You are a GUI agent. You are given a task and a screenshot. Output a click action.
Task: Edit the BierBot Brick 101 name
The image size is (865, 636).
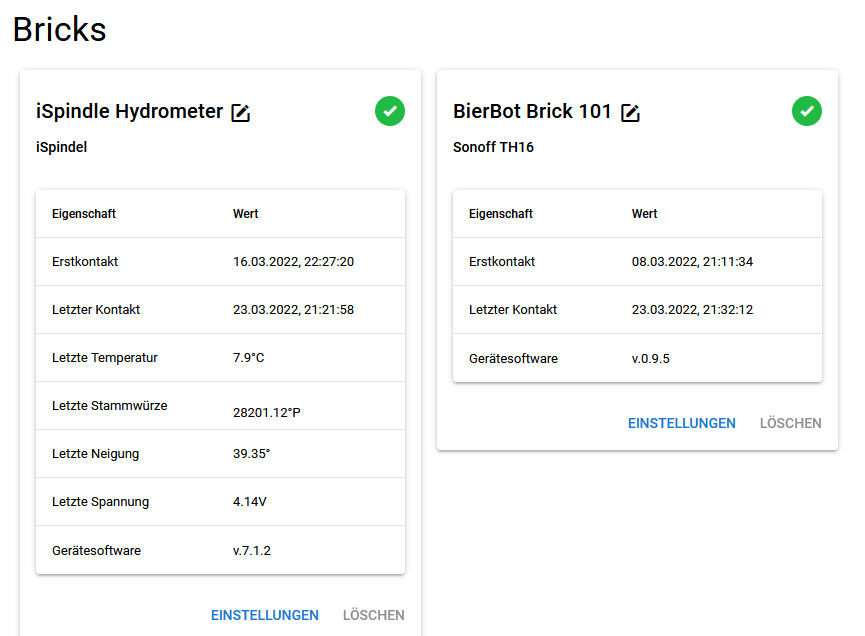click(630, 113)
